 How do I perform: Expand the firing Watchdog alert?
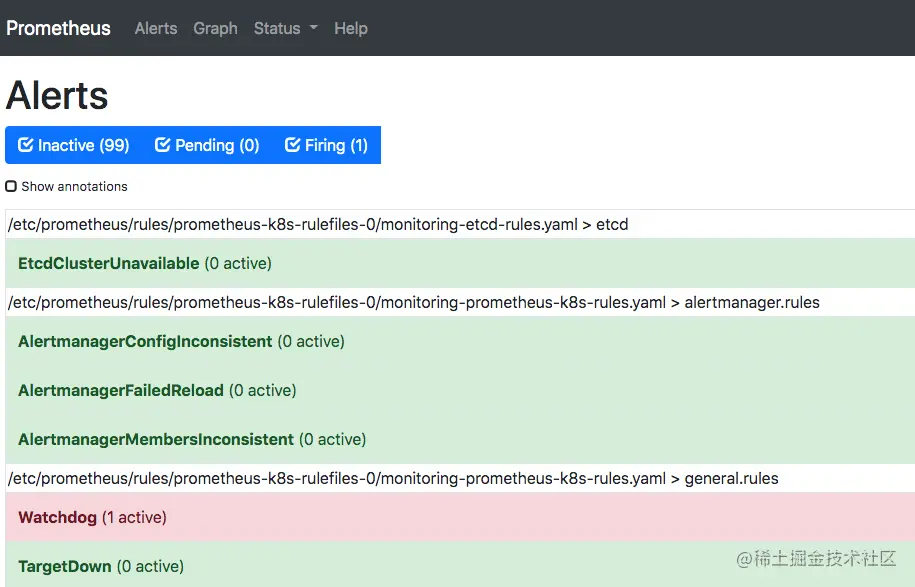click(57, 517)
